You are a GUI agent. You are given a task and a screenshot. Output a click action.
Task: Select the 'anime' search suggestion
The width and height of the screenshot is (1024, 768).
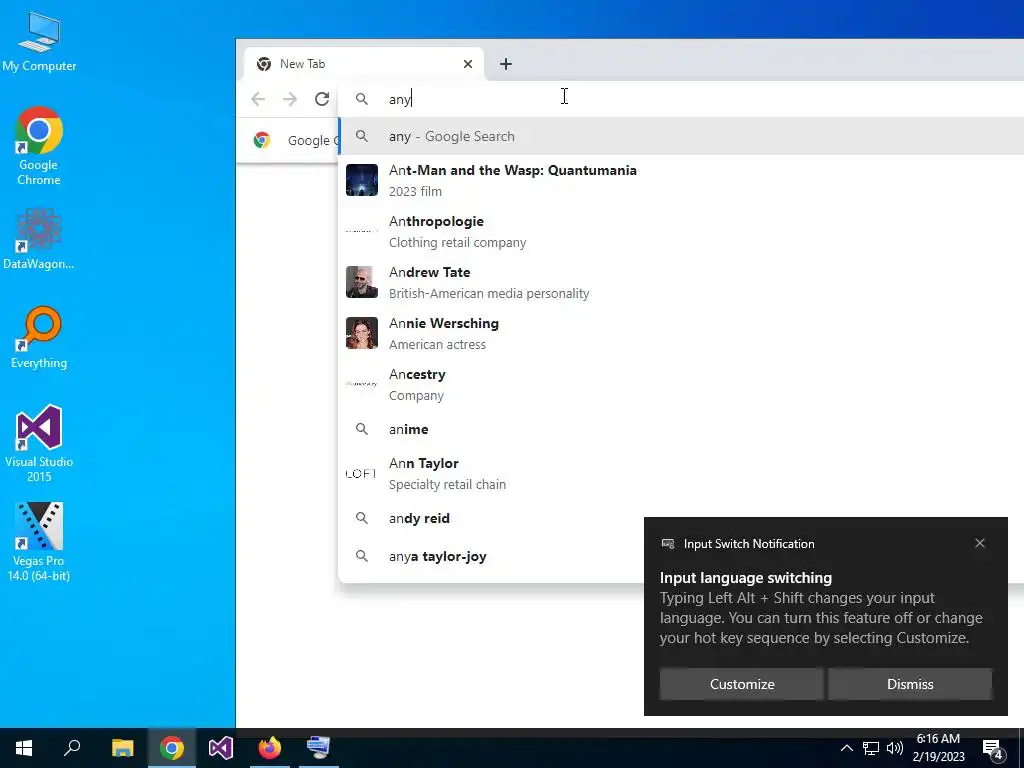(680, 429)
